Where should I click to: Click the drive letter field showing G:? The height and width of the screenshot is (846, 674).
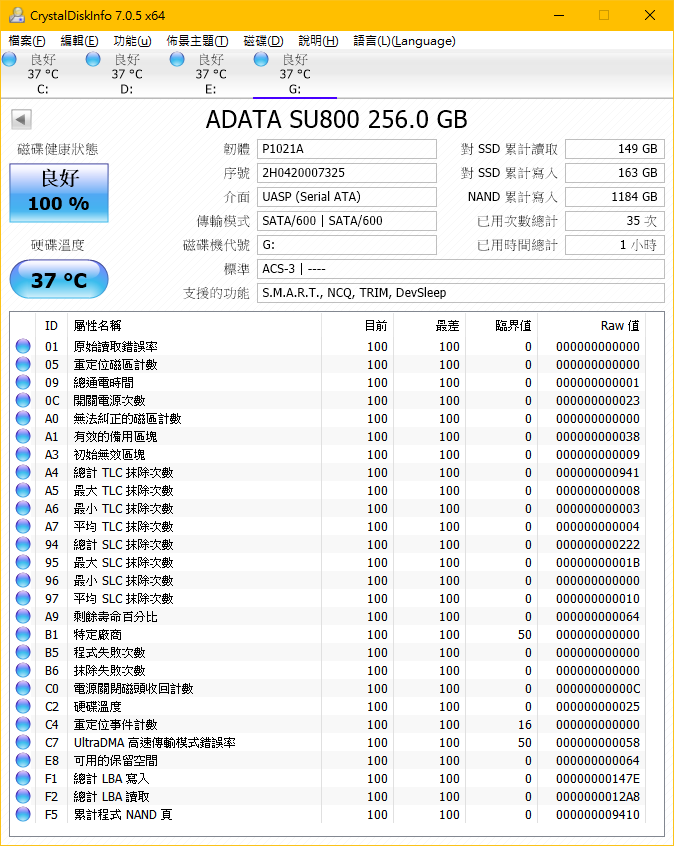coord(346,245)
